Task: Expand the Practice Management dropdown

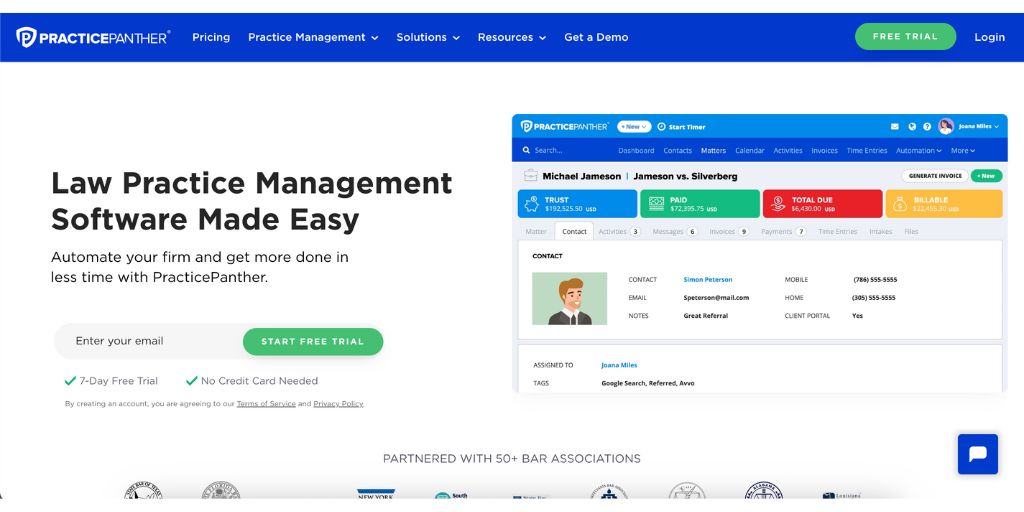Action: click(x=313, y=37)
